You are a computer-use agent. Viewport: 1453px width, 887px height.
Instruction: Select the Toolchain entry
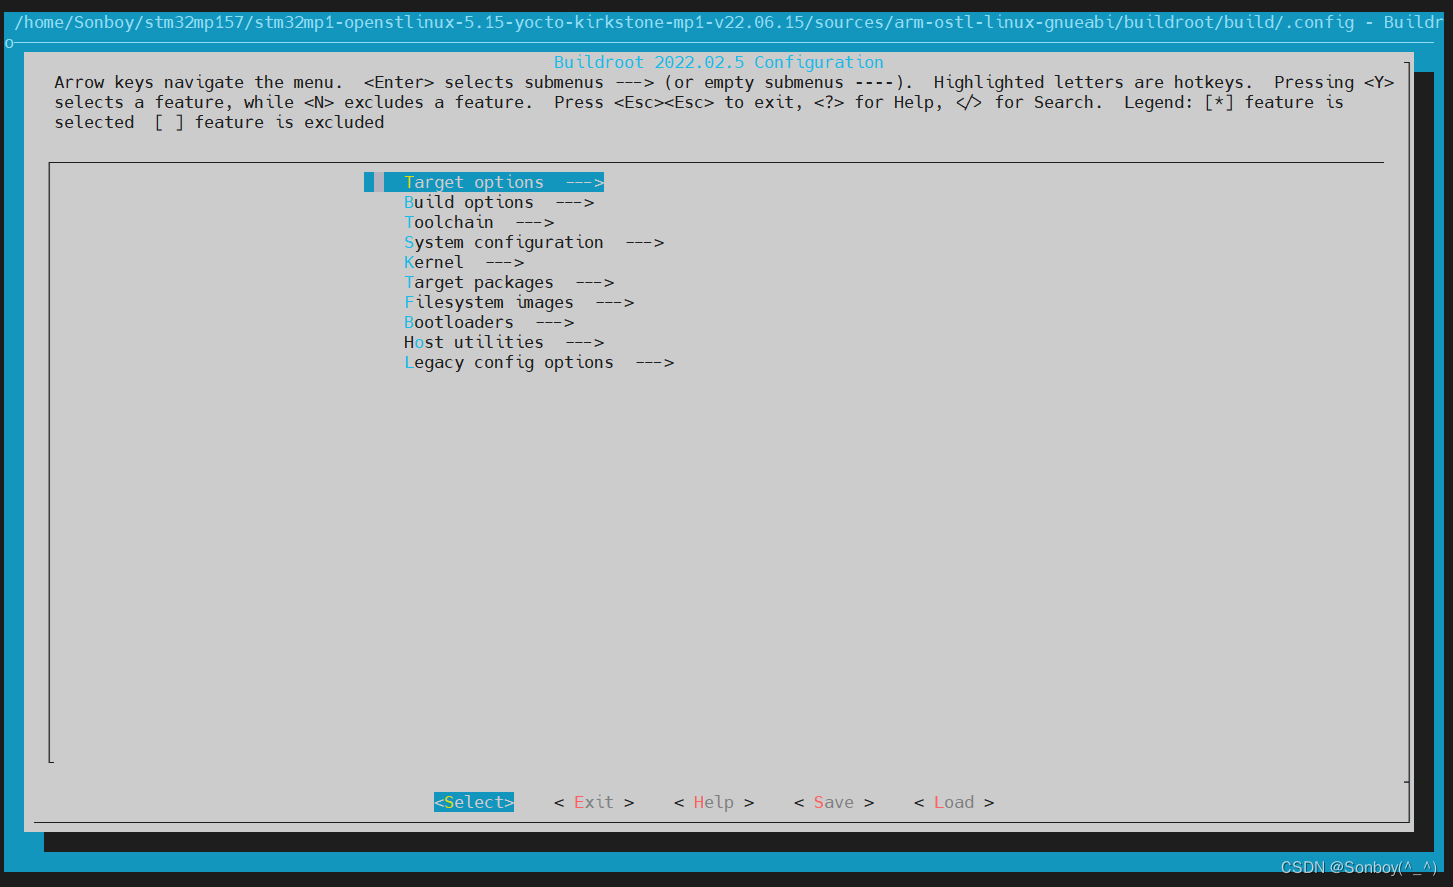(x=449, y=222)
